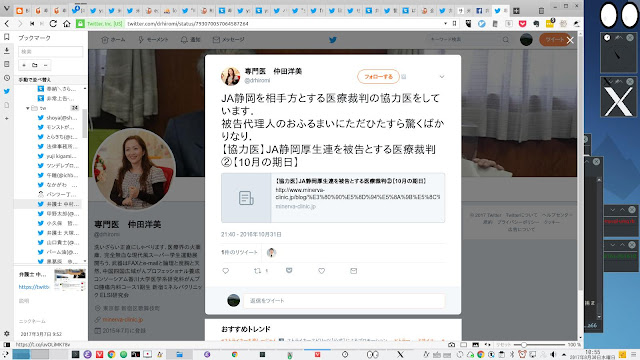Click the bookmark list scroll-down arrow
Viewport: 640px width, 360px height.
coord(85,261)
